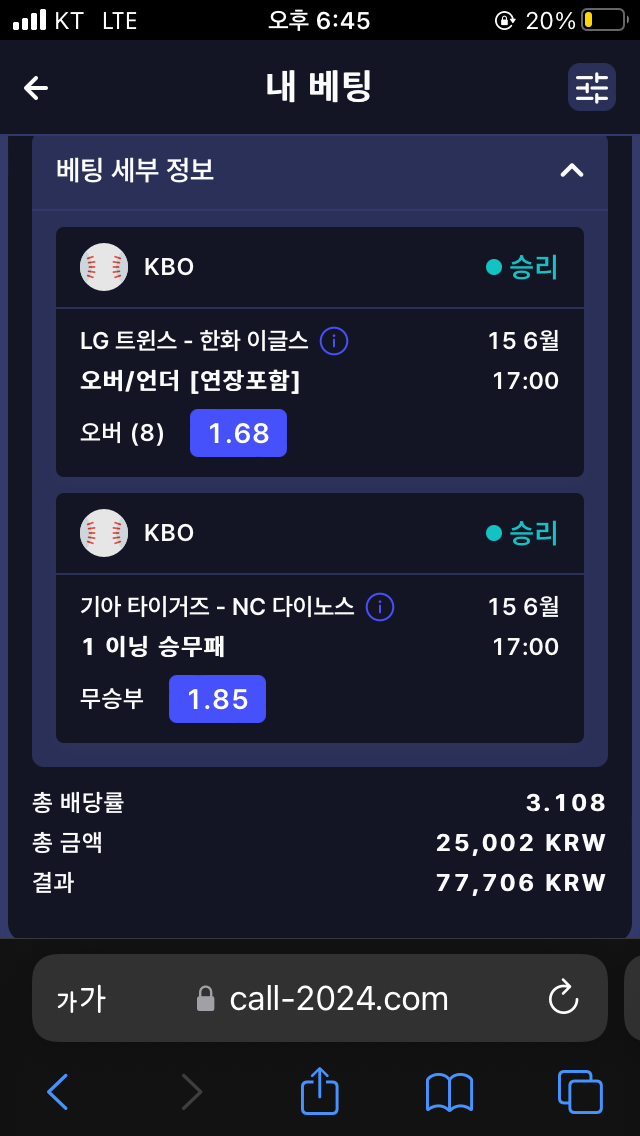Go back in Safari browser
This screenshot has width=640, height=1136.
coord(58,1092)
